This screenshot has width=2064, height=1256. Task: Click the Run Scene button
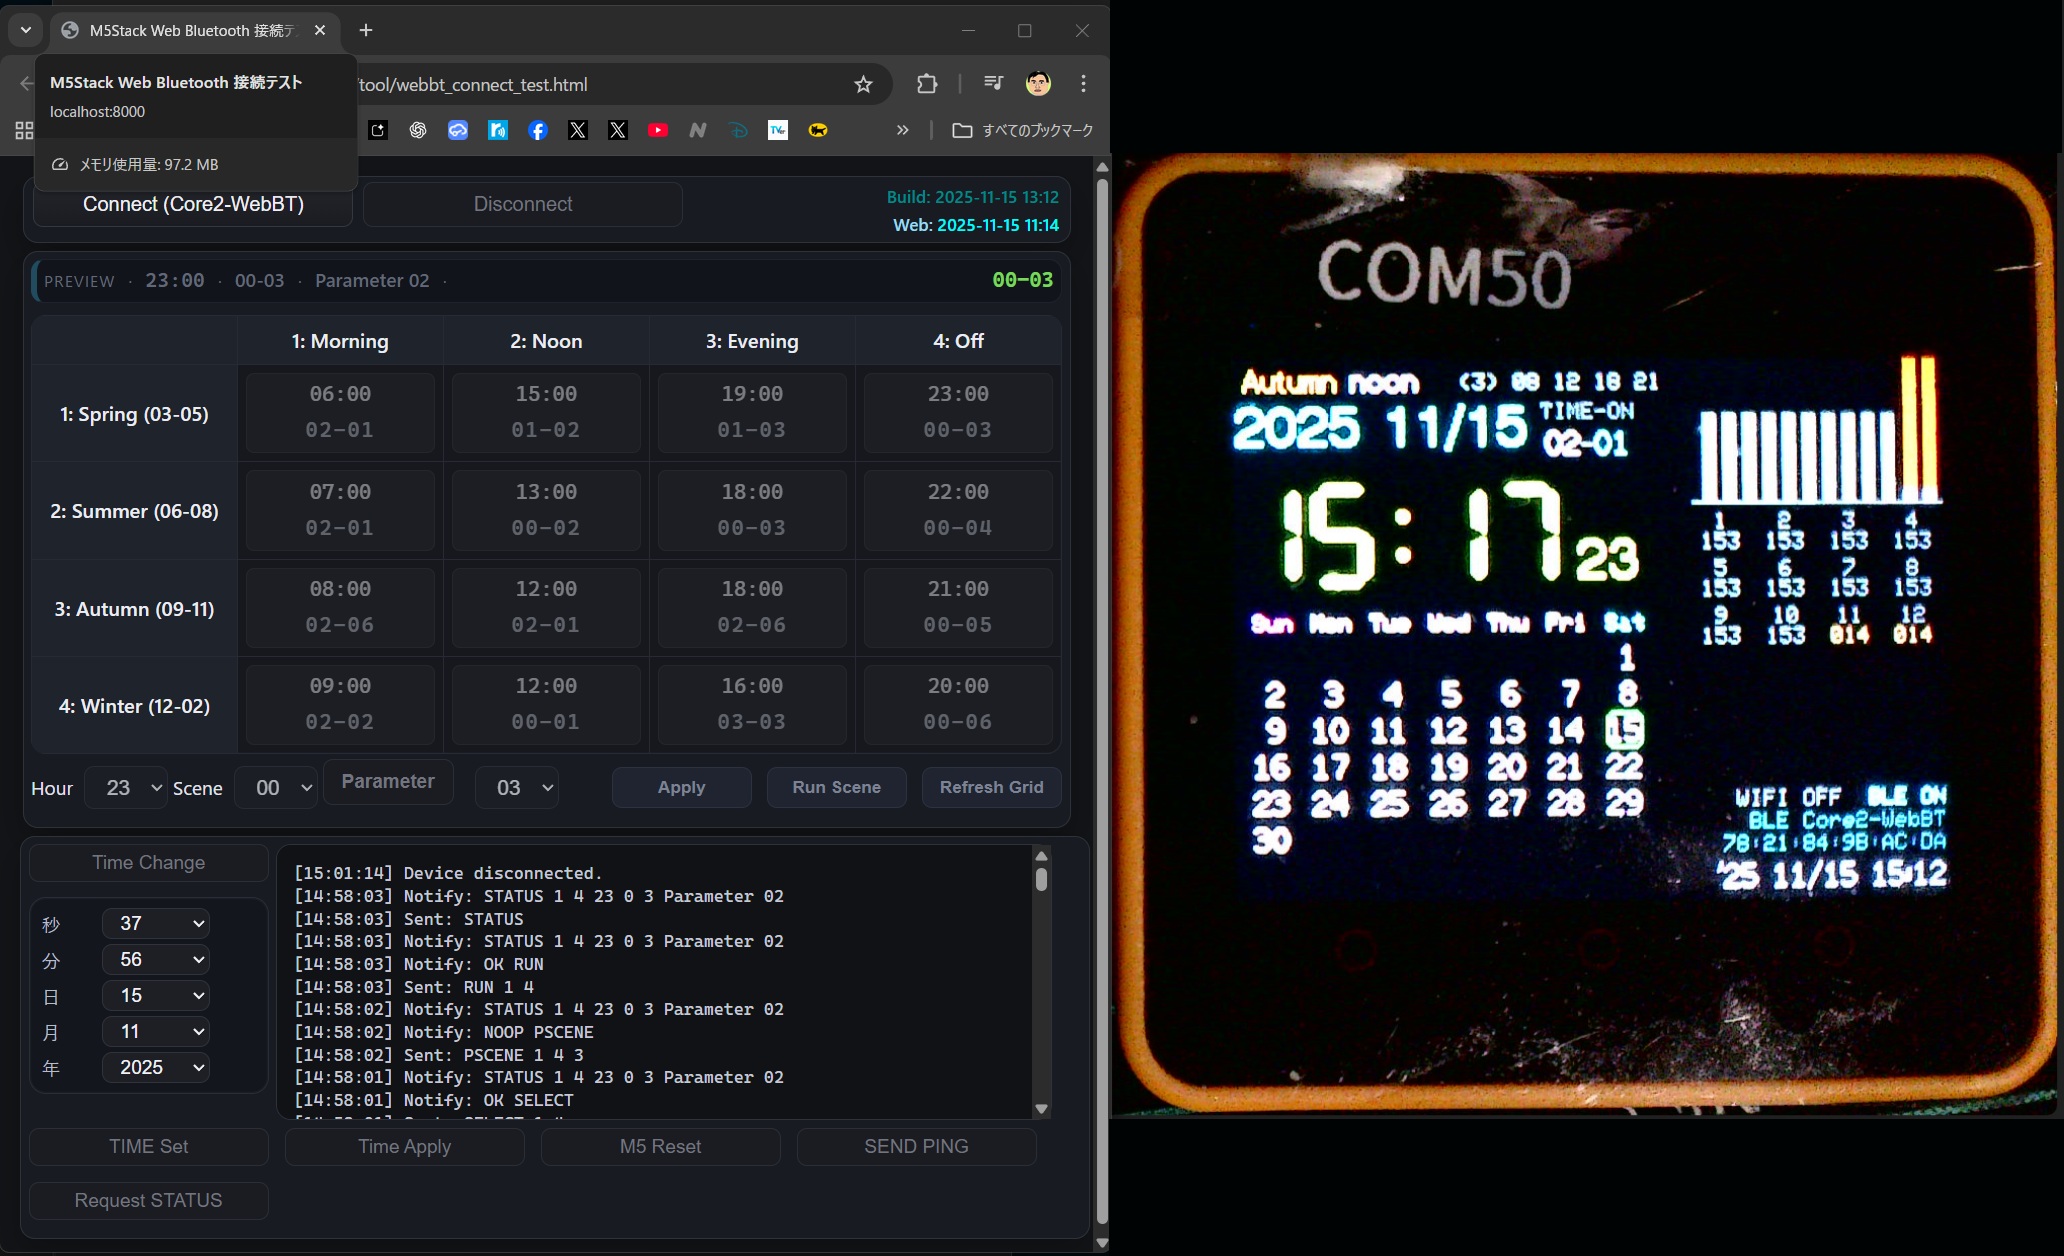[x=836, y=787]
